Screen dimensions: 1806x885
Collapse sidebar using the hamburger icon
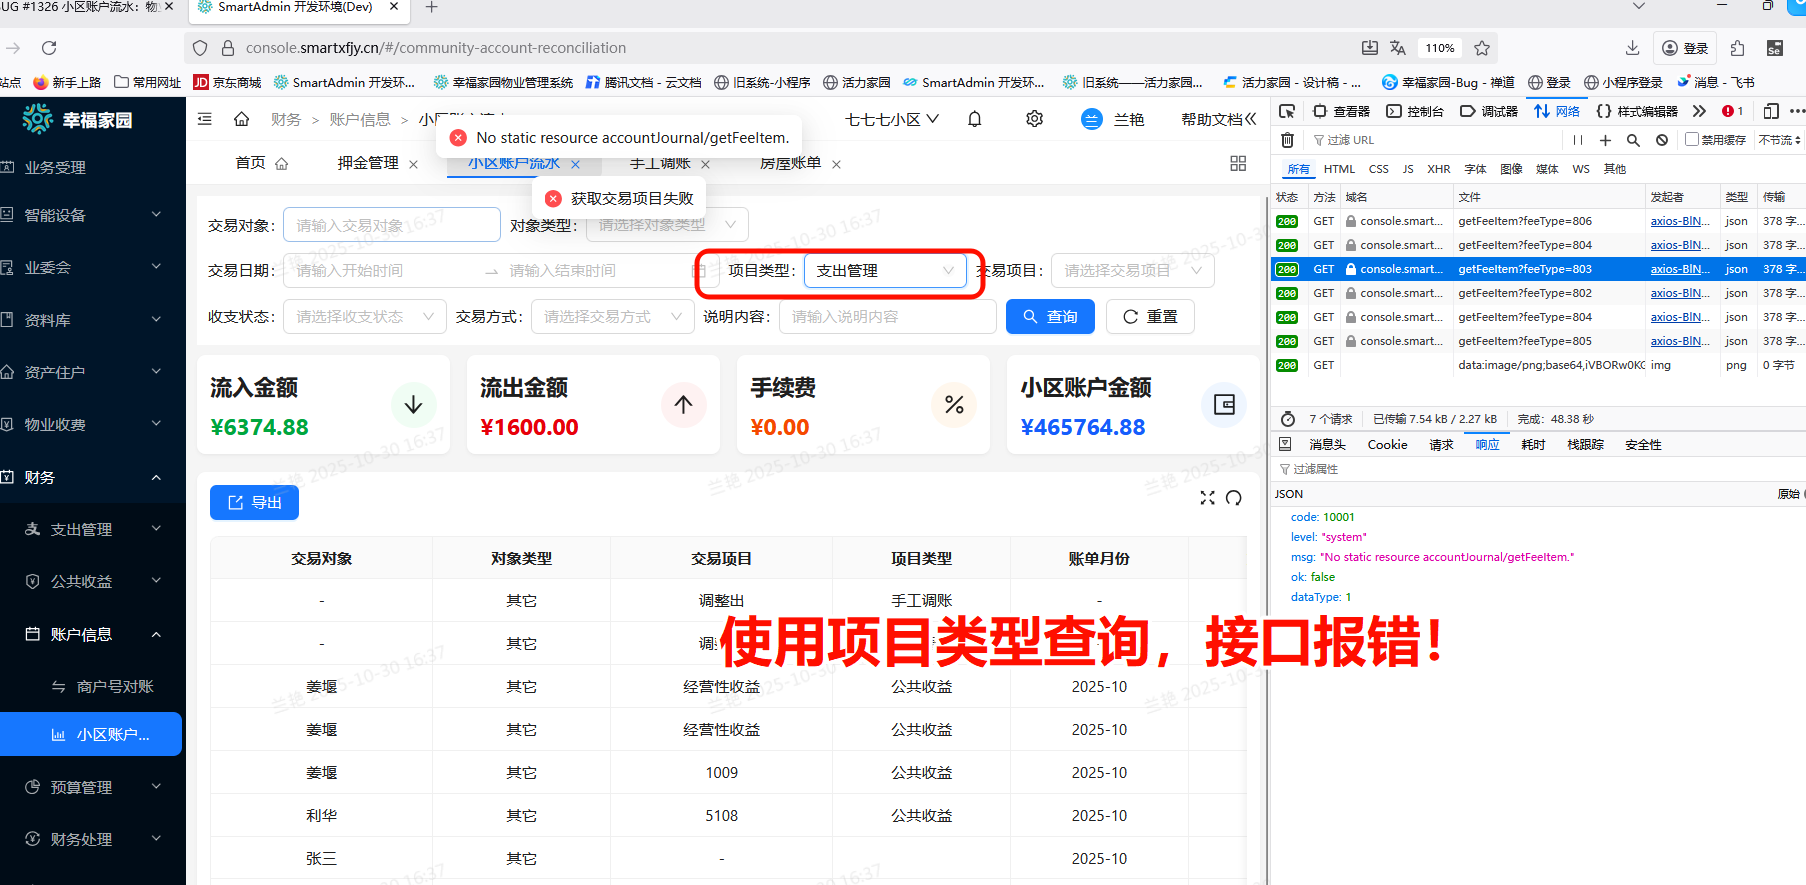(x=205, y=119)
